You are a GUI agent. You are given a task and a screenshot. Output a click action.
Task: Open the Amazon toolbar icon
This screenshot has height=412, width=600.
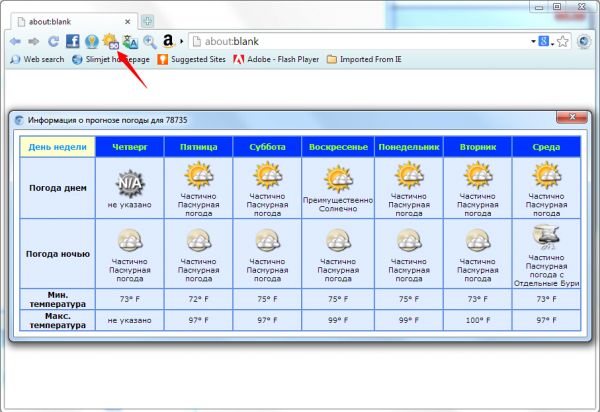pos(168,41)
